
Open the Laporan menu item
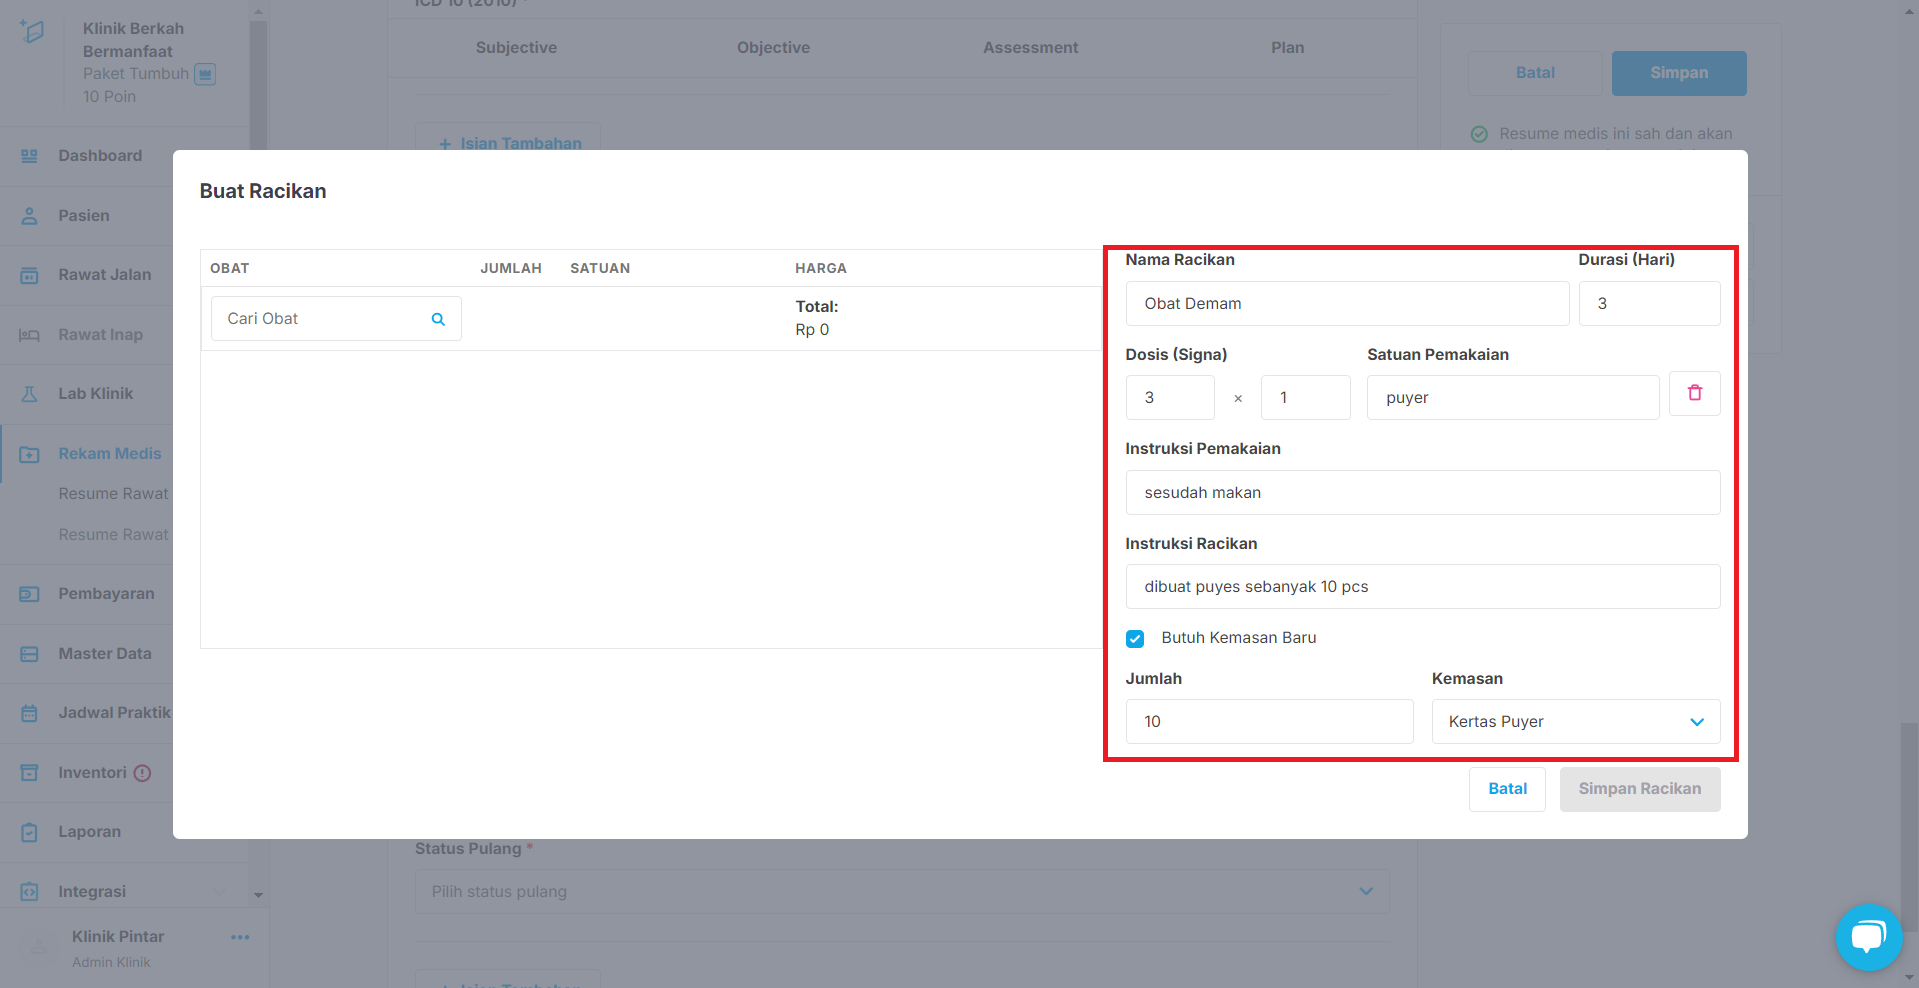(90, 832)
